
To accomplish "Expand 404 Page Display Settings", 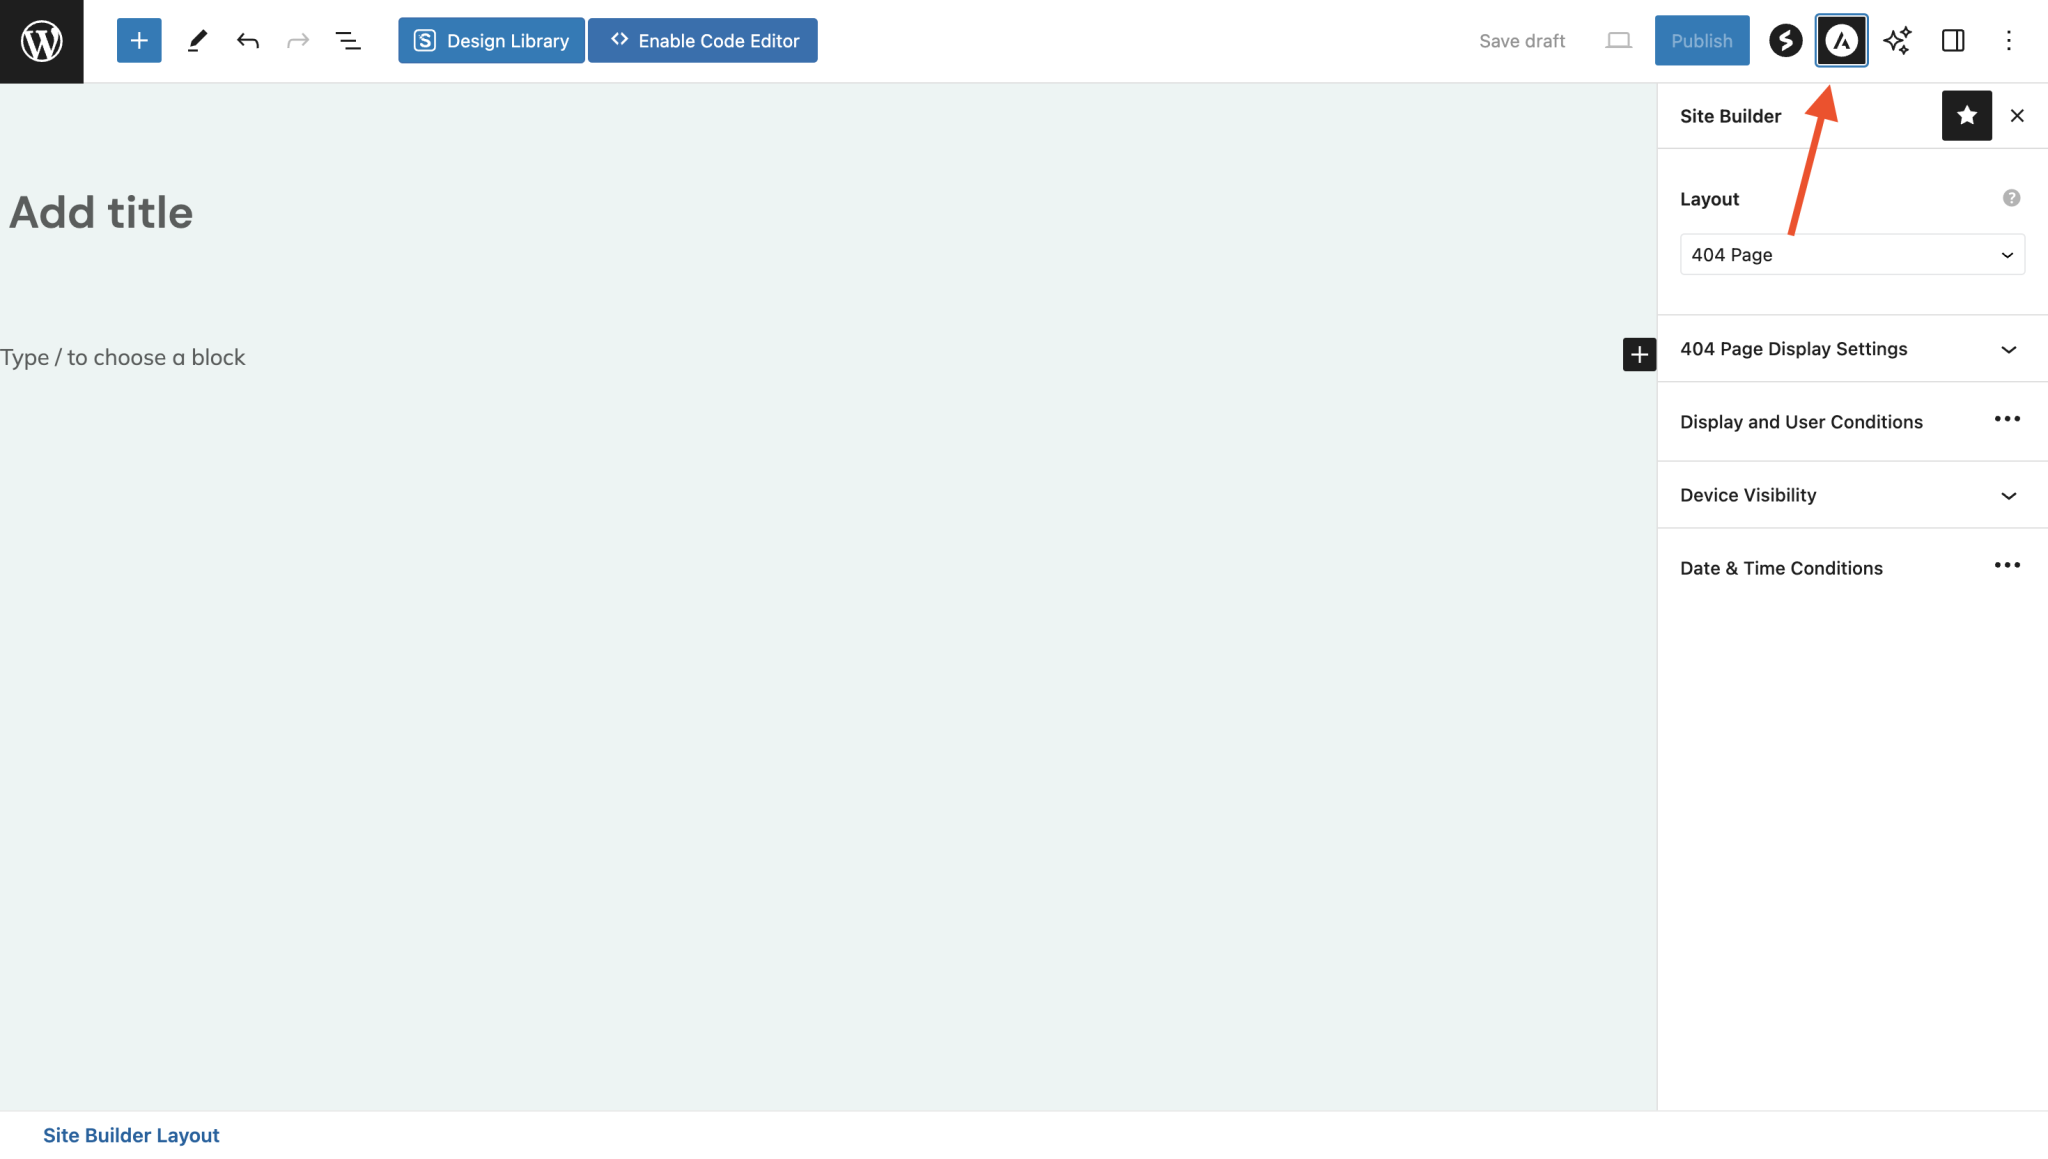I will (1851, 349).
